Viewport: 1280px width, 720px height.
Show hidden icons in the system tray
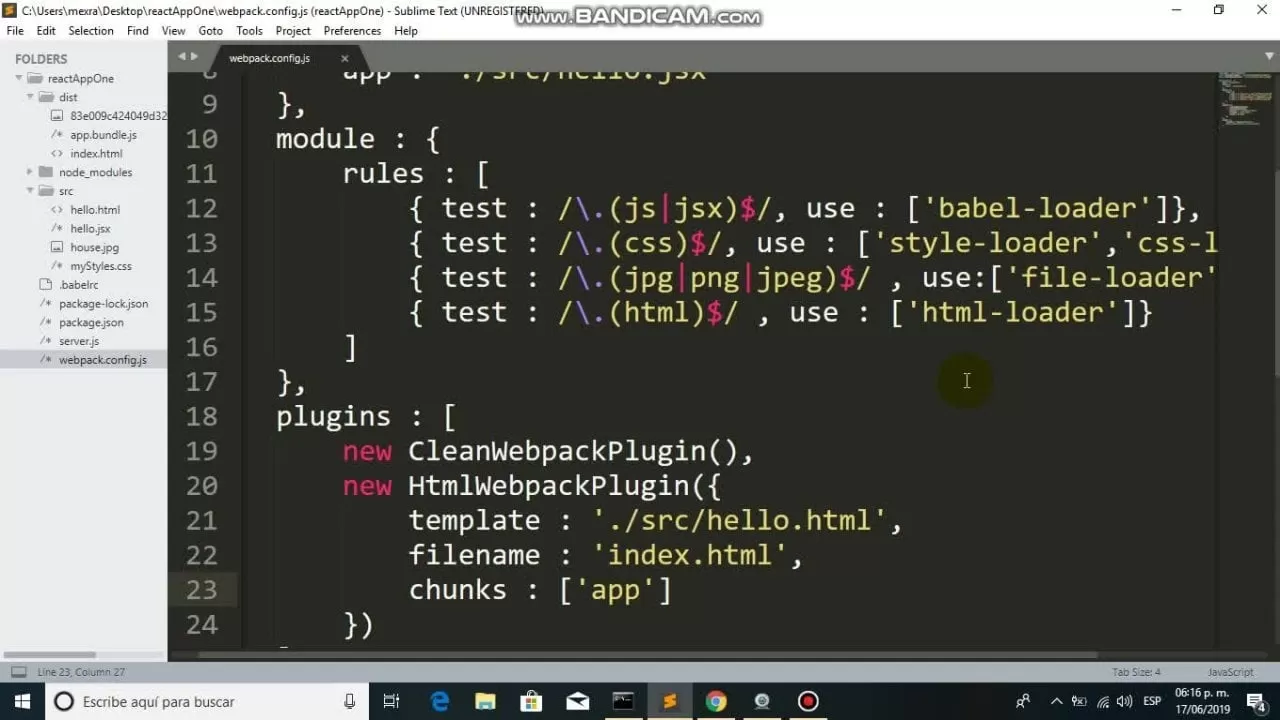(x=1056, y=701)
